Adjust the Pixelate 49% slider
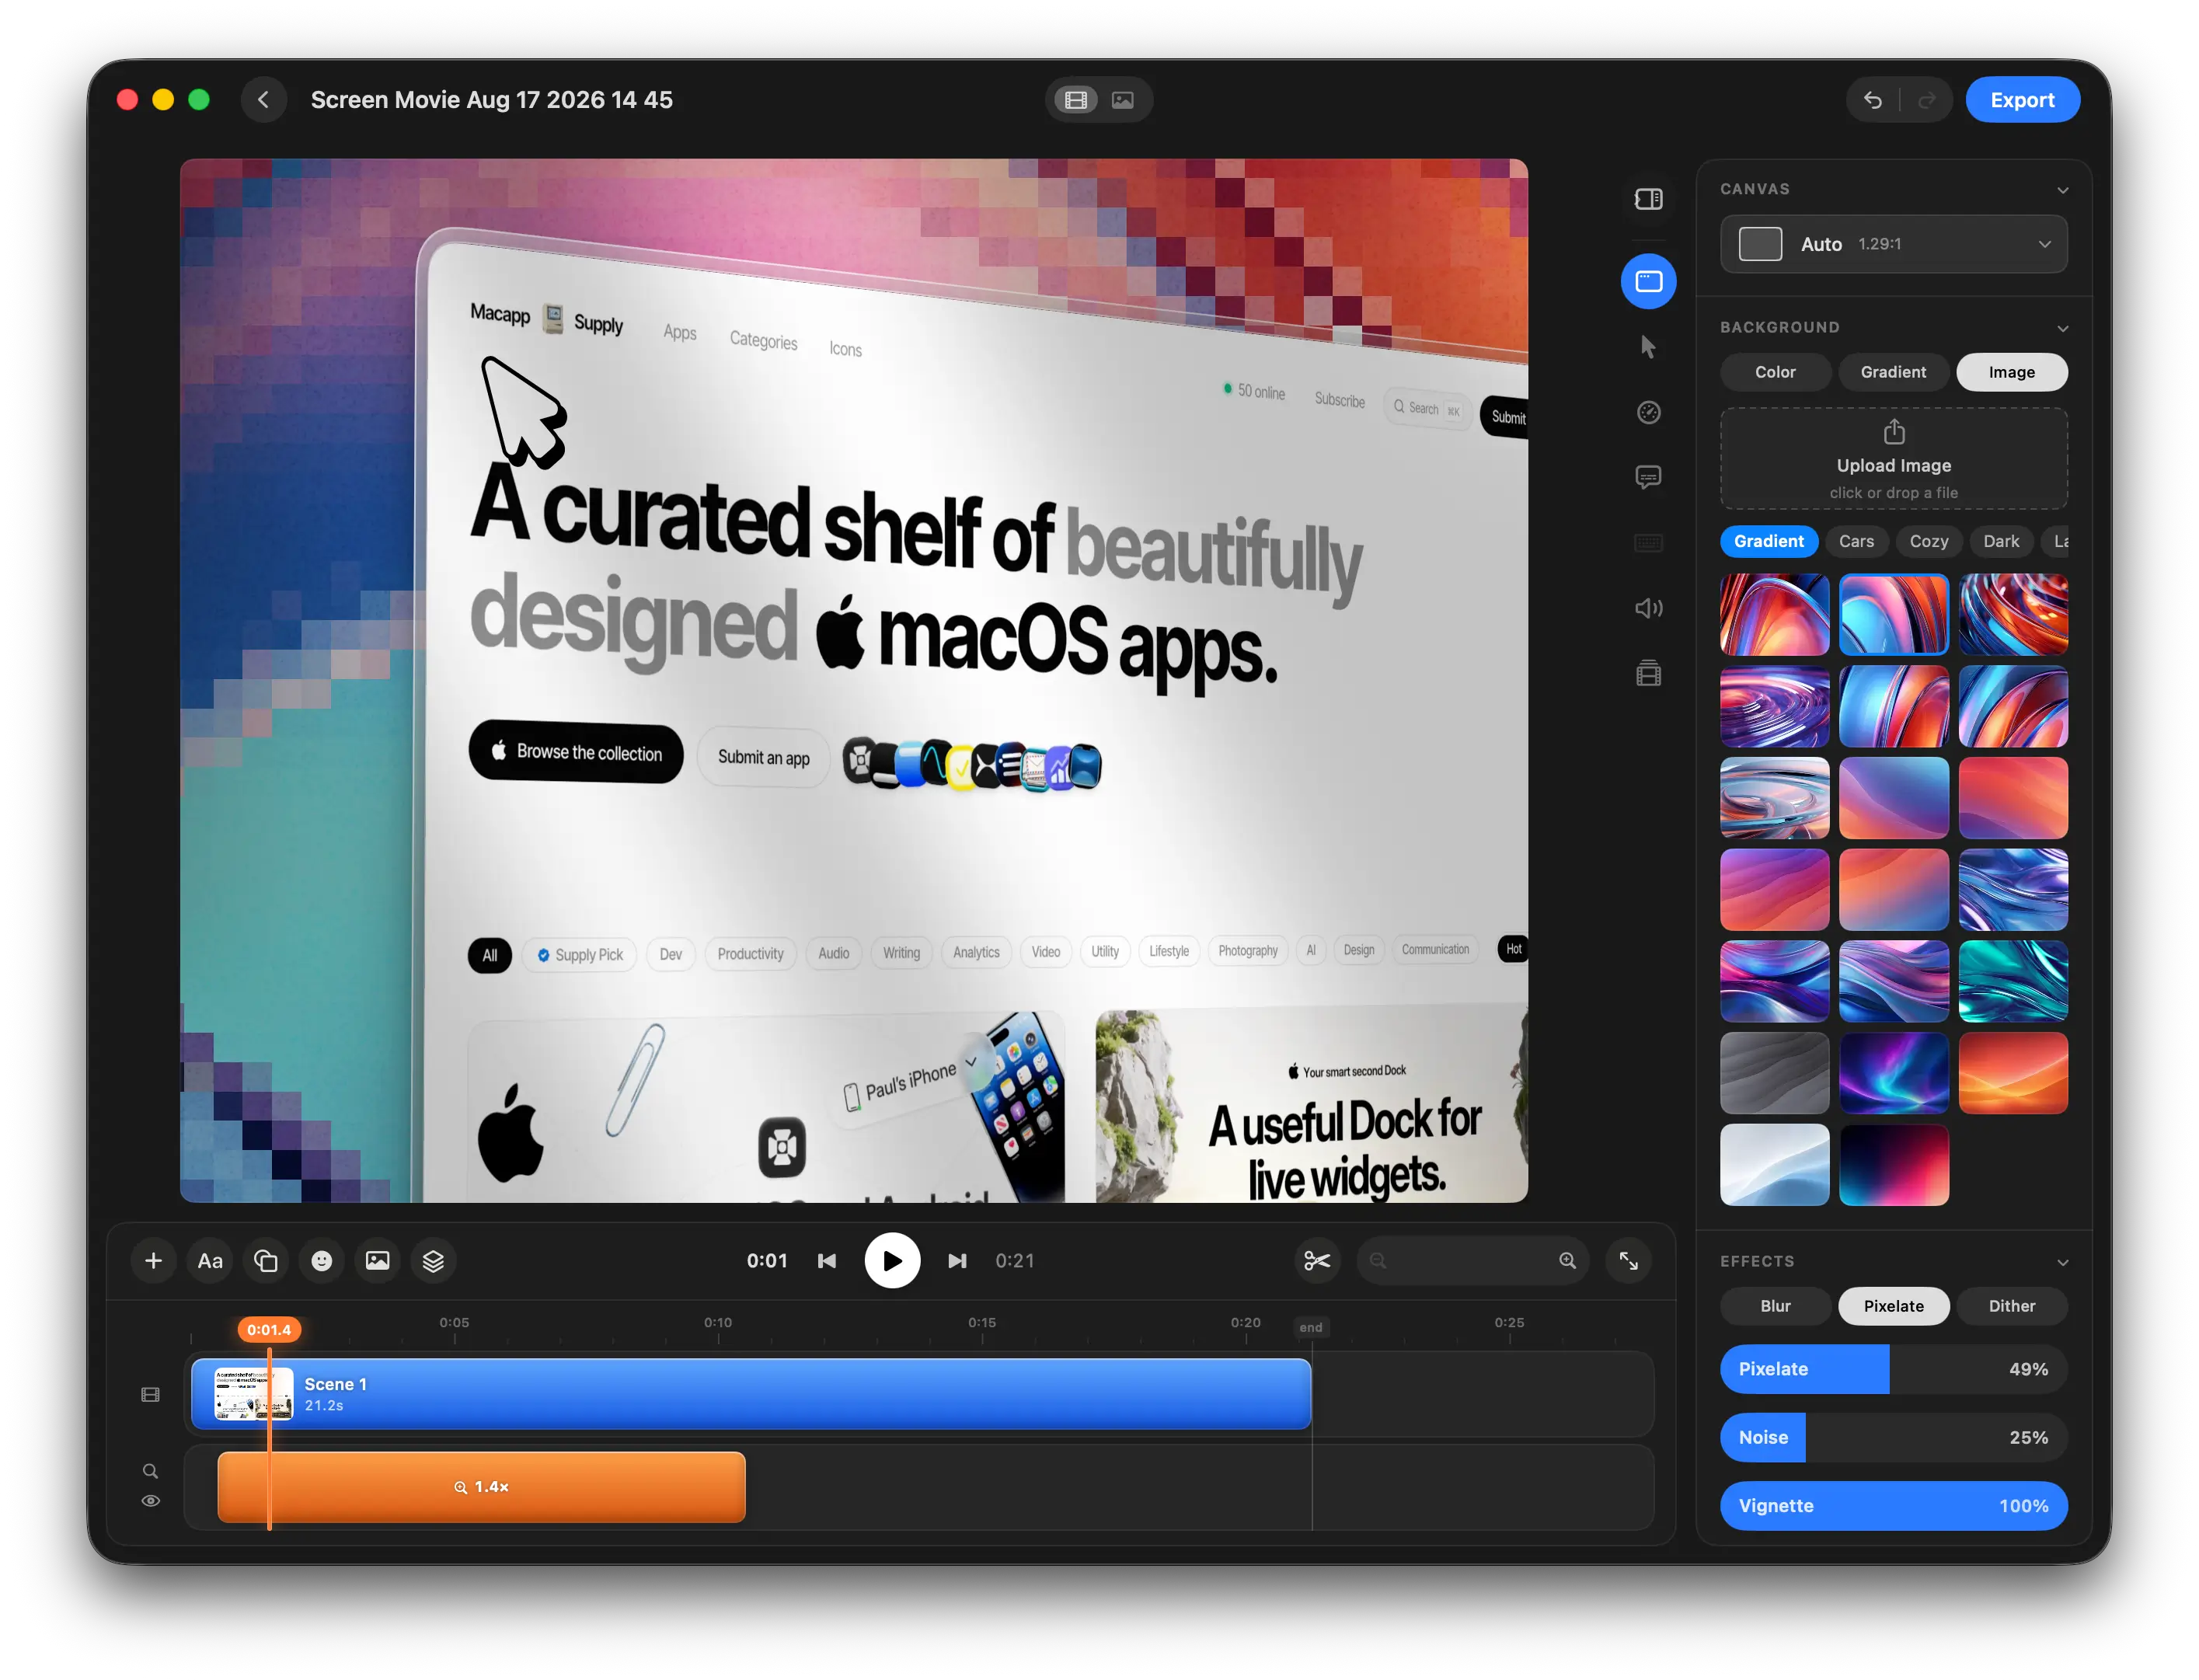Image resolution: width=2199 pixels, height=1680 pixels. (1894, 1369)
